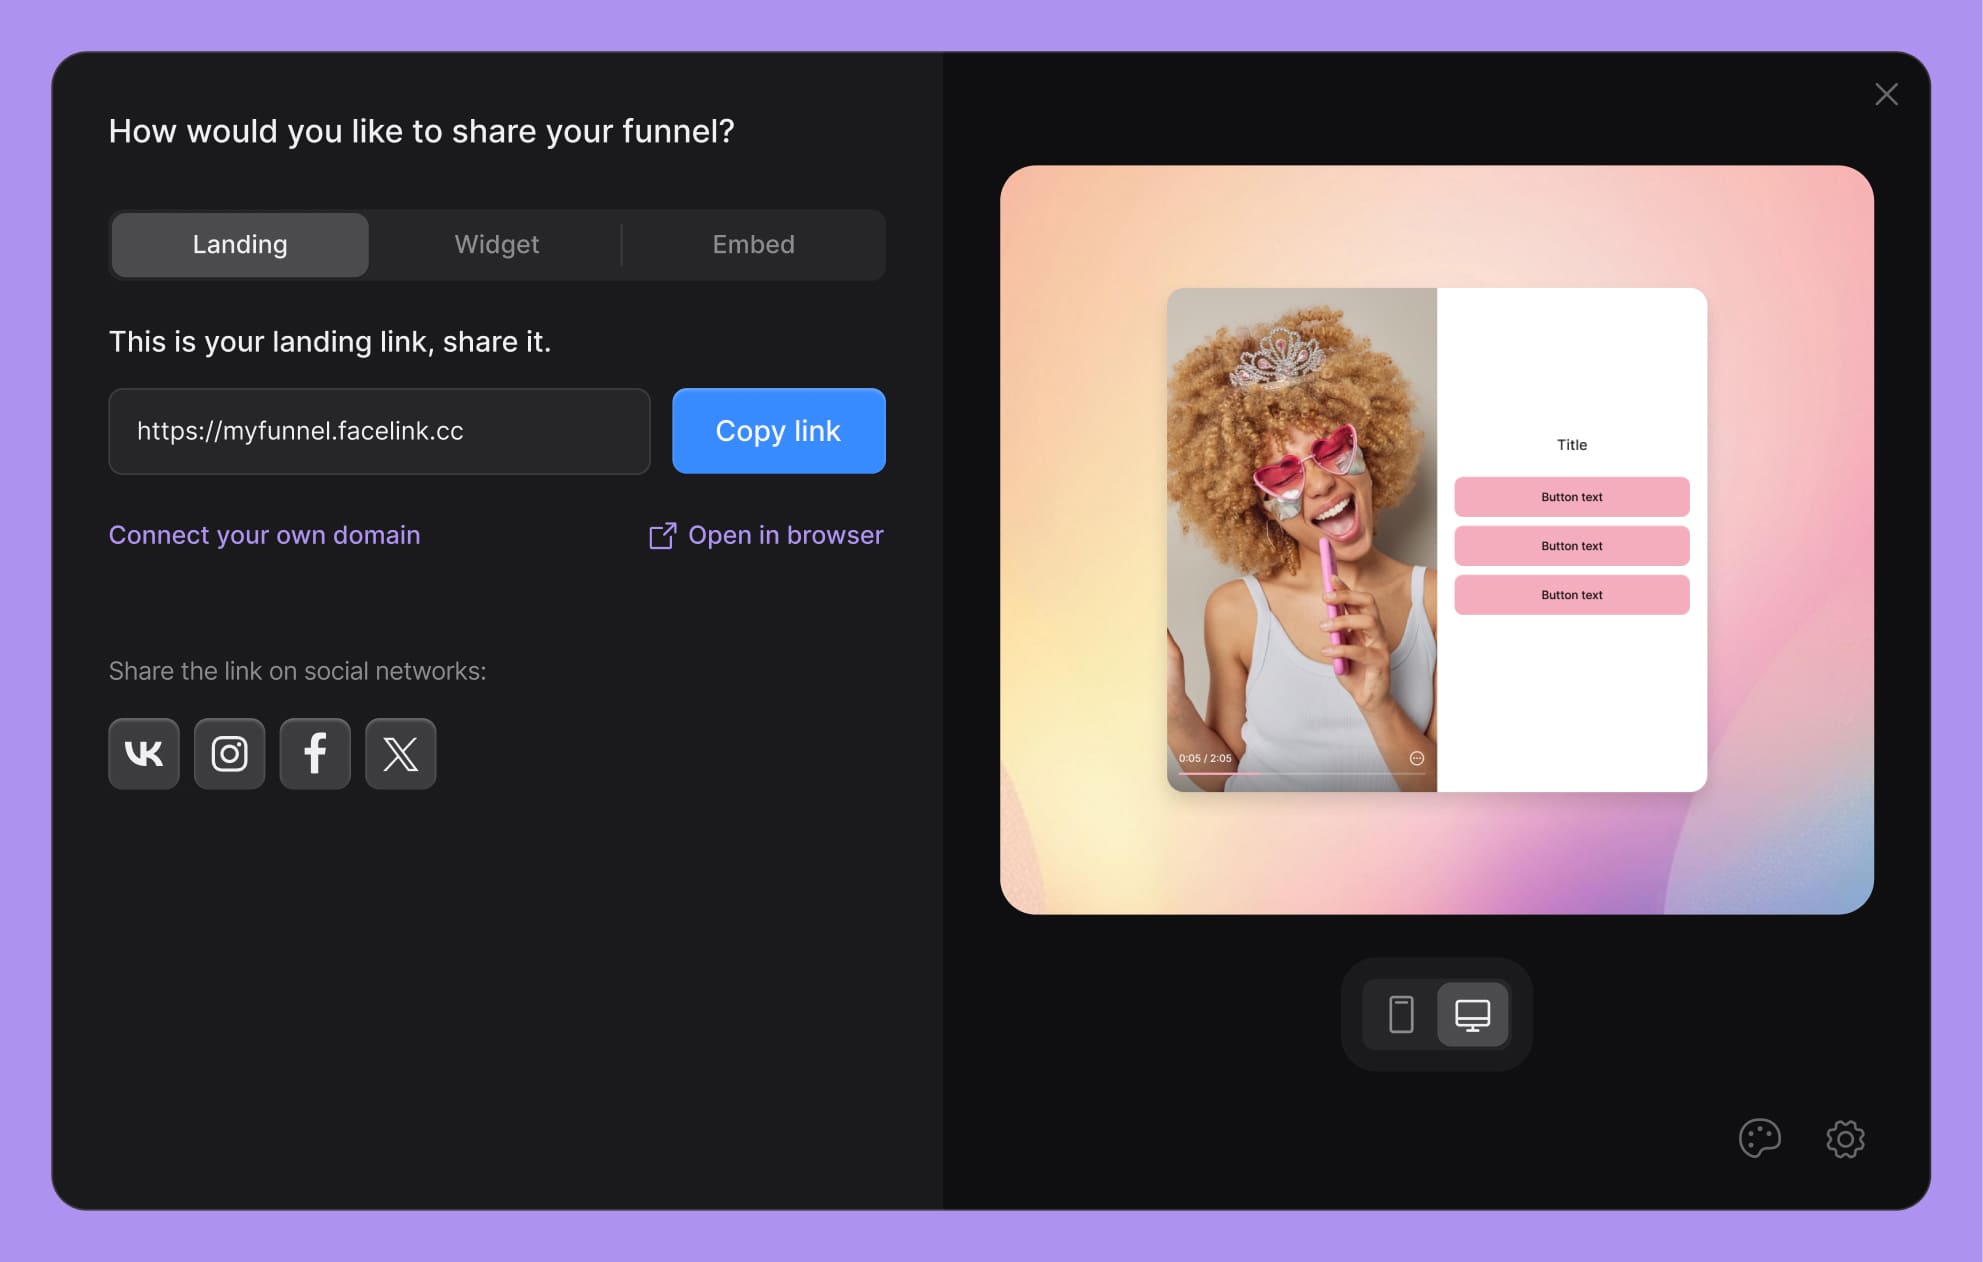Click the options icon on video preview
1983x1262 pixels.
(1416, 758)
